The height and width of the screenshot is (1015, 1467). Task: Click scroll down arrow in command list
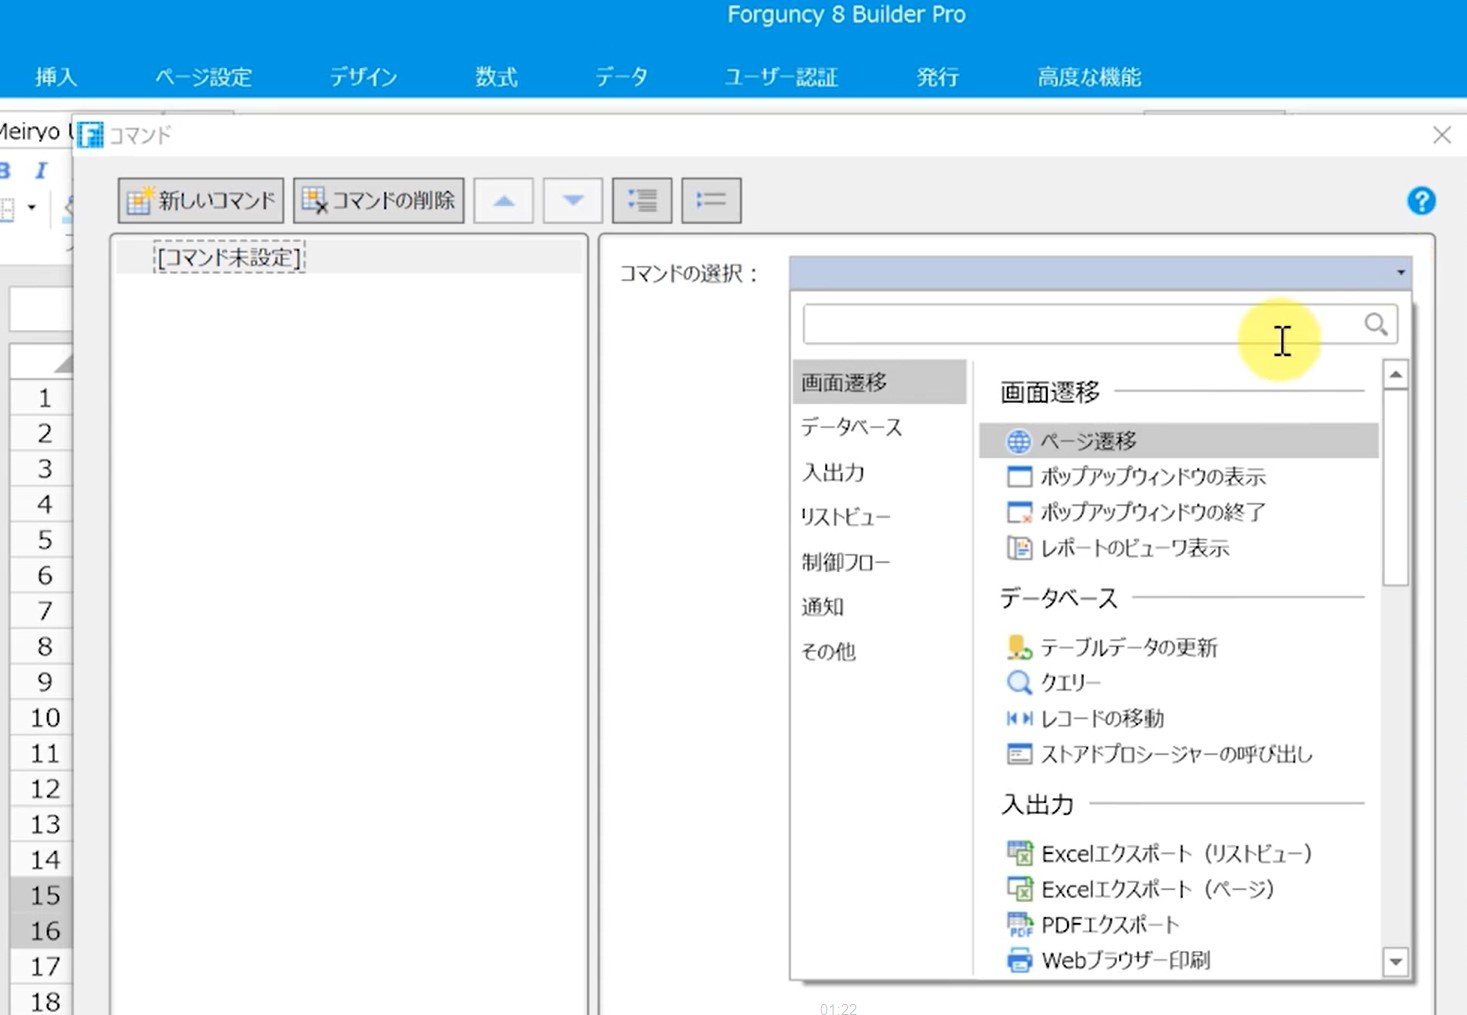pos(1395,962)
